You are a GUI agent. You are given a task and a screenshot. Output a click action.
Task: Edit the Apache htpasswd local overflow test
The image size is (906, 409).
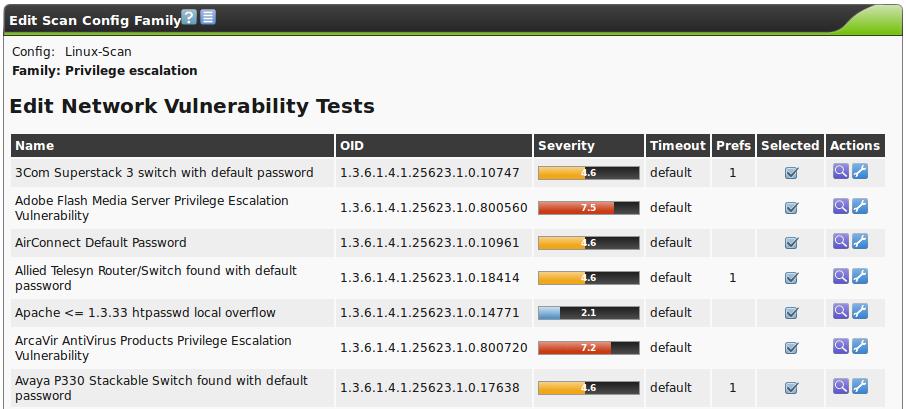[860, 312]
